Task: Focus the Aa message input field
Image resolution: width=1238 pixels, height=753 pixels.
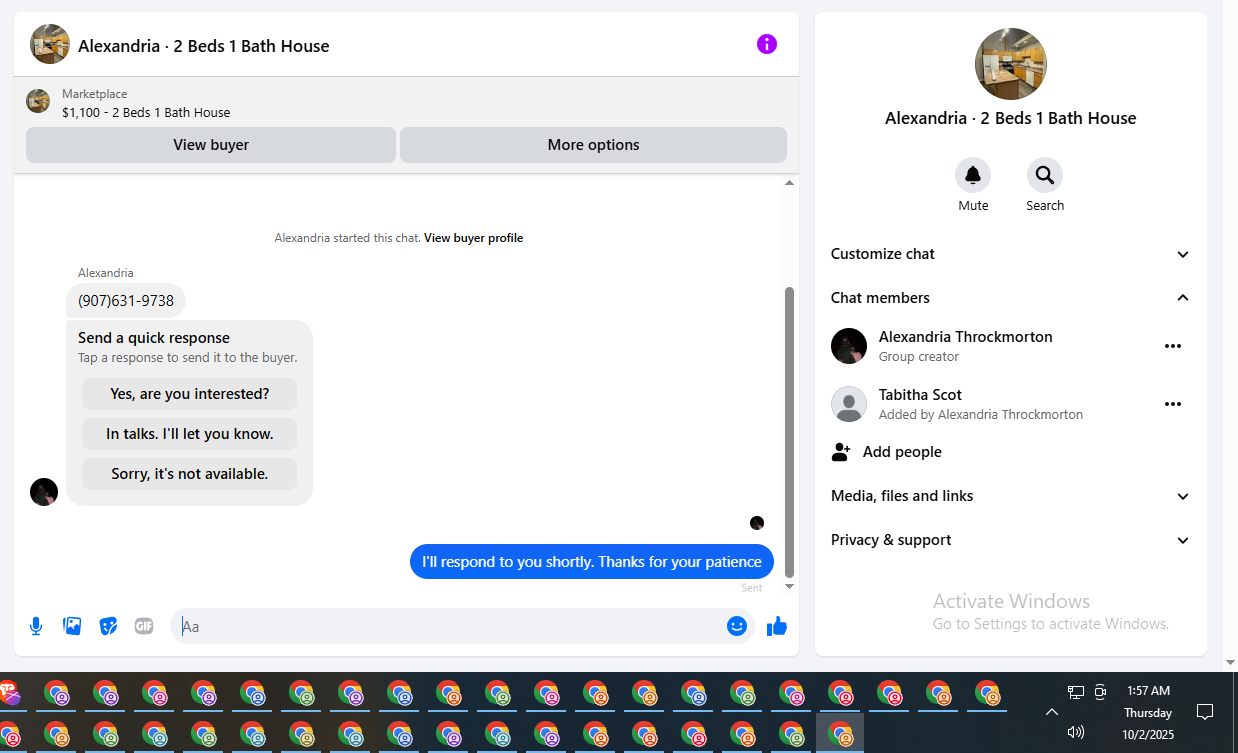Action: click(450, 626)
